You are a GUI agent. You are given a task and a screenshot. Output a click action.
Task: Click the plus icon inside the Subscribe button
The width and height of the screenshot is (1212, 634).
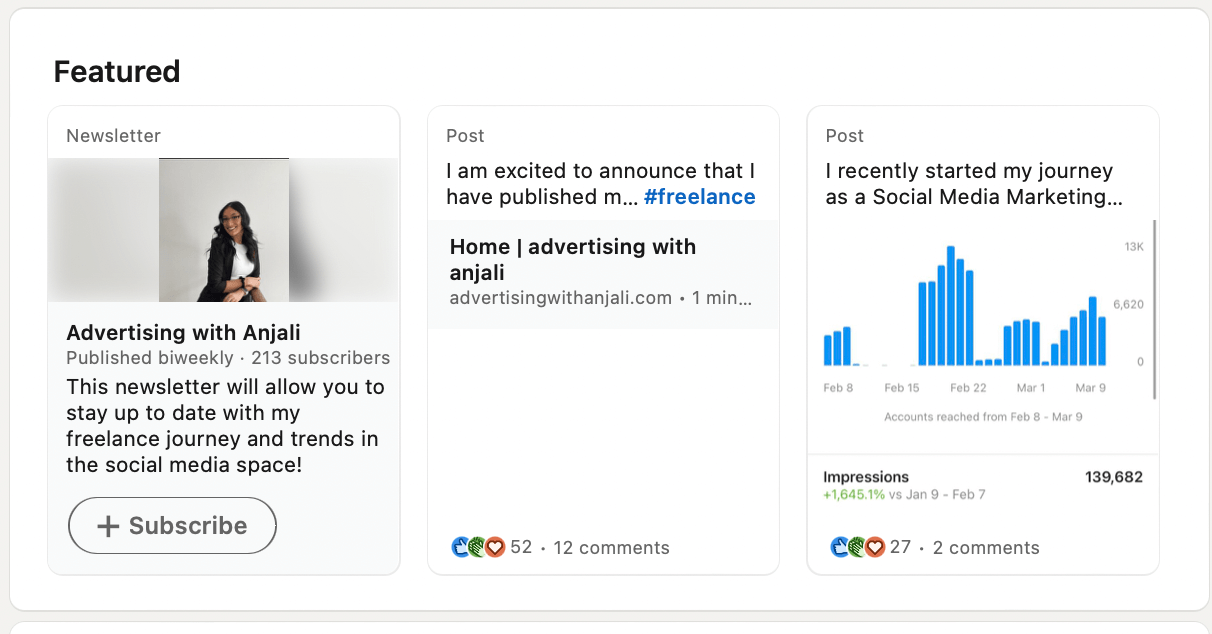click(x=110, y=525)
